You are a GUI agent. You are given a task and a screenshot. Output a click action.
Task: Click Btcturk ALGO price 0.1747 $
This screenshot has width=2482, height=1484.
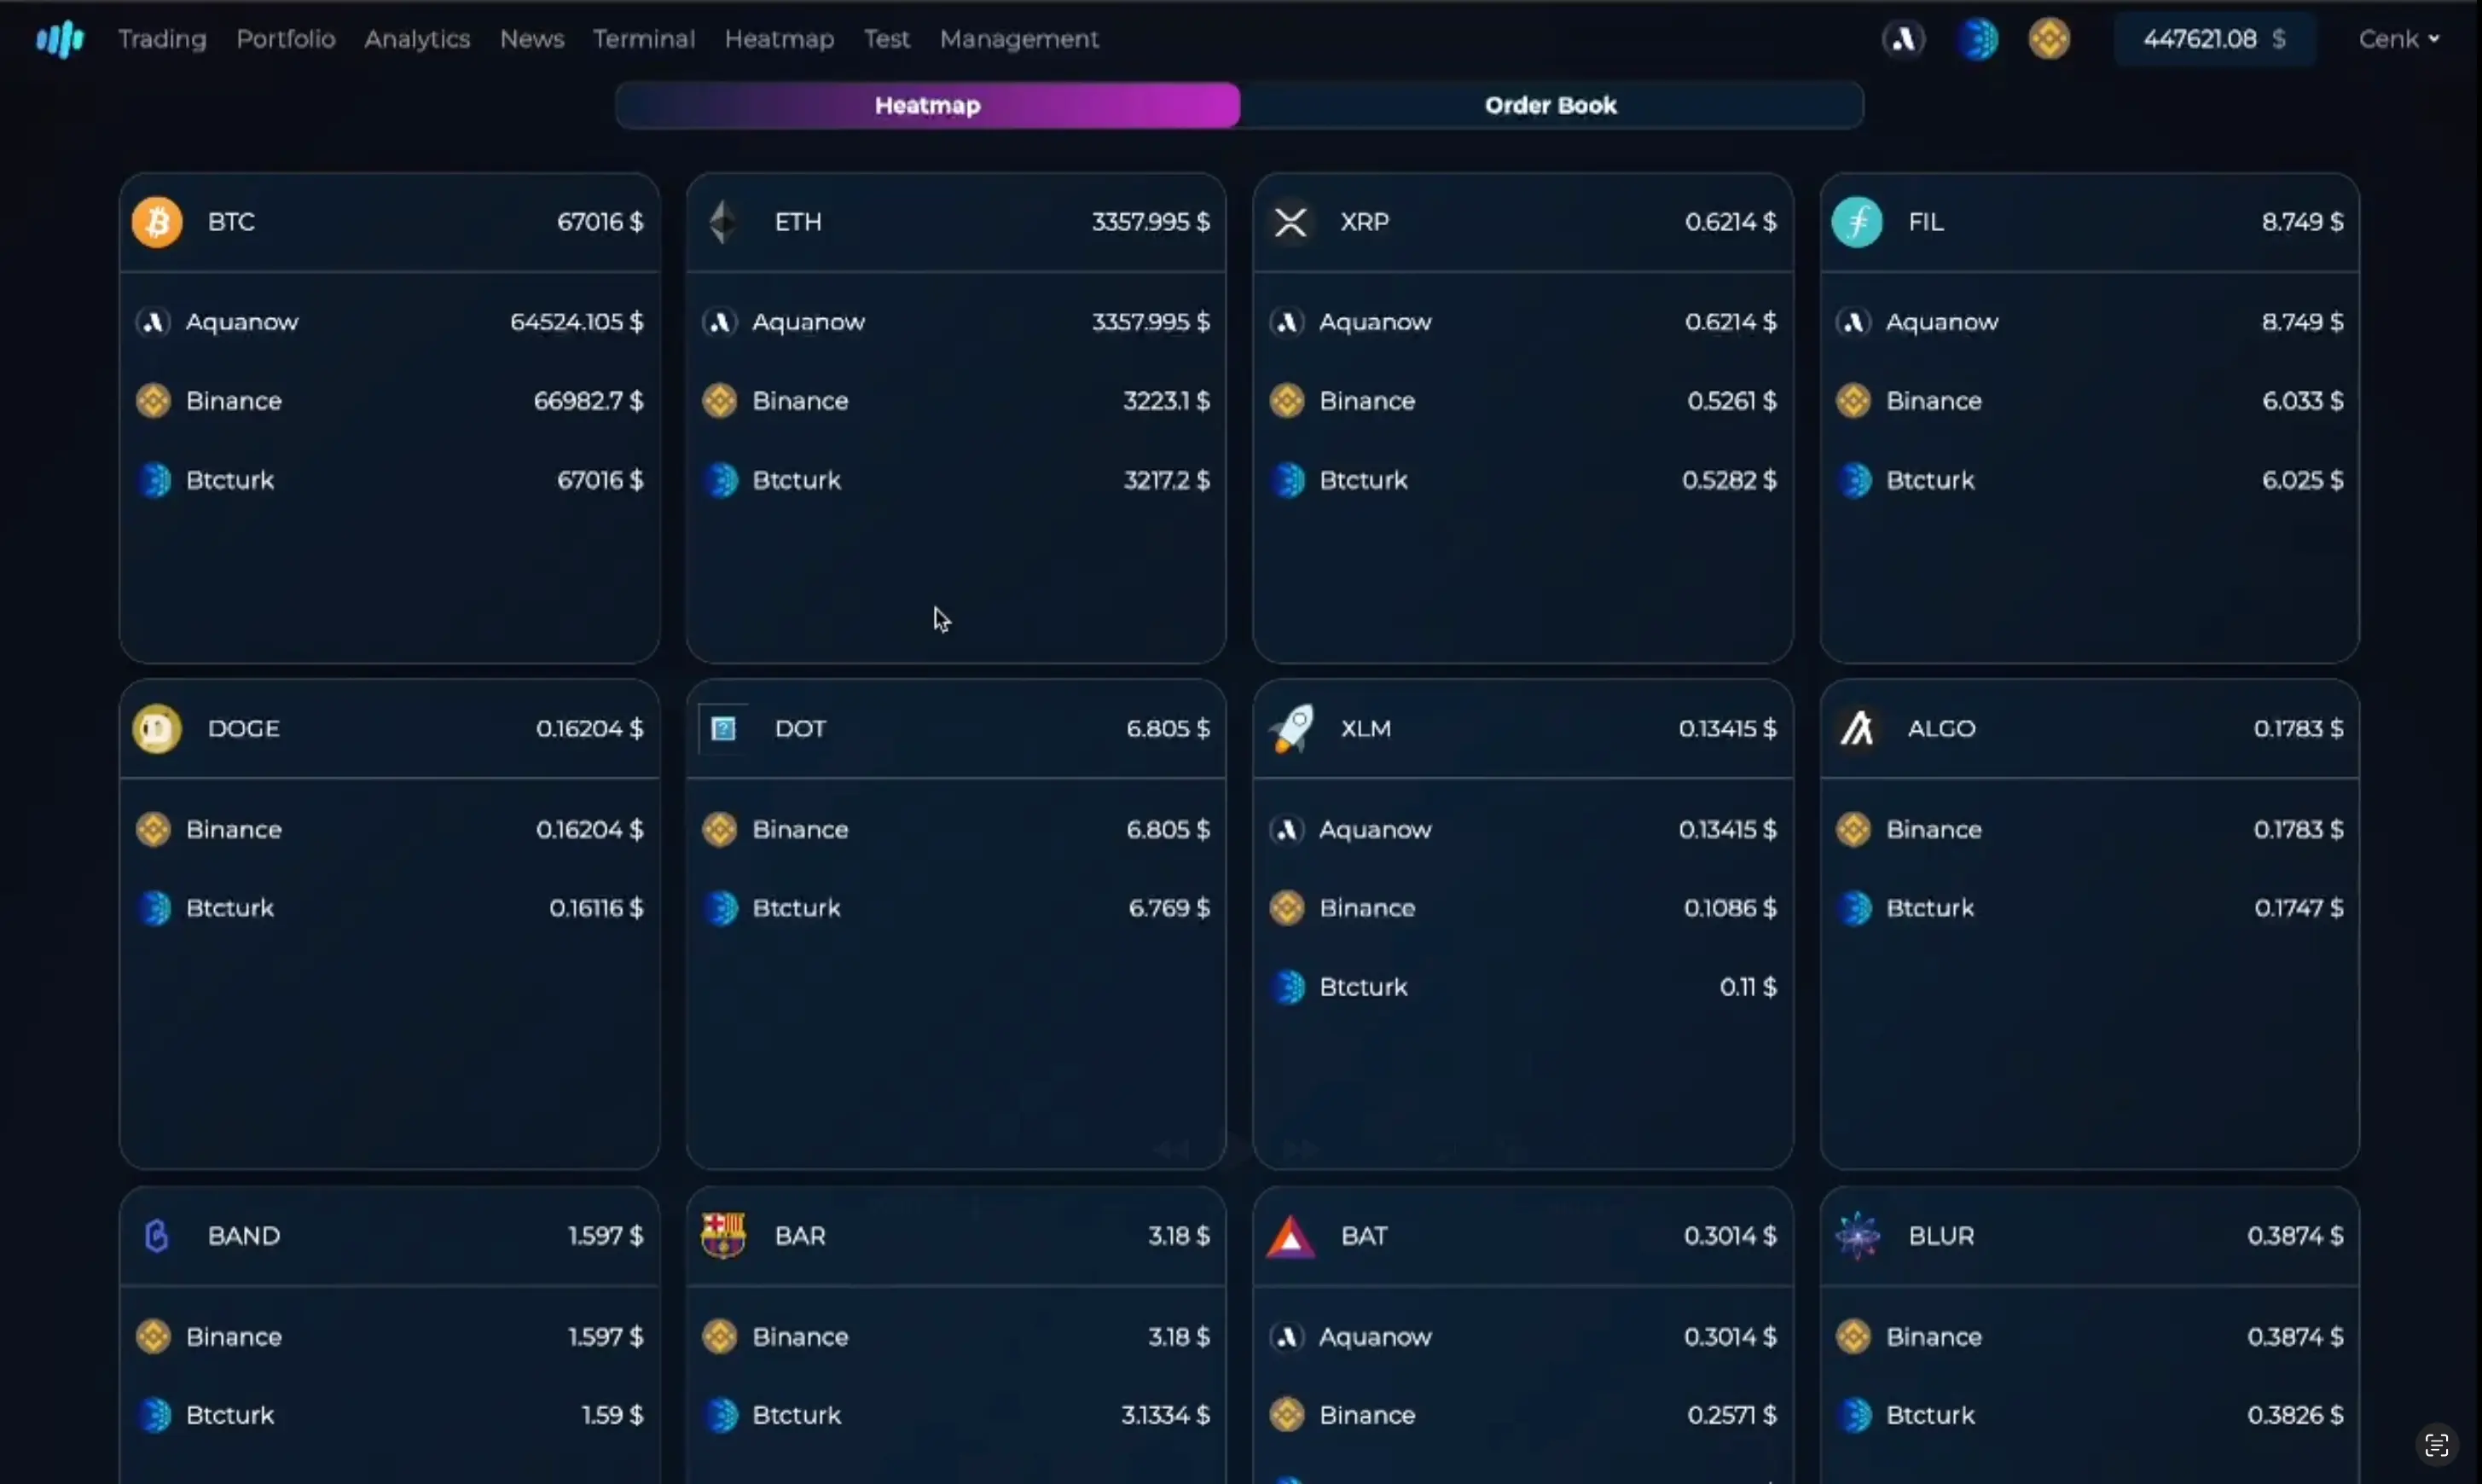[x=2299, y=908]
